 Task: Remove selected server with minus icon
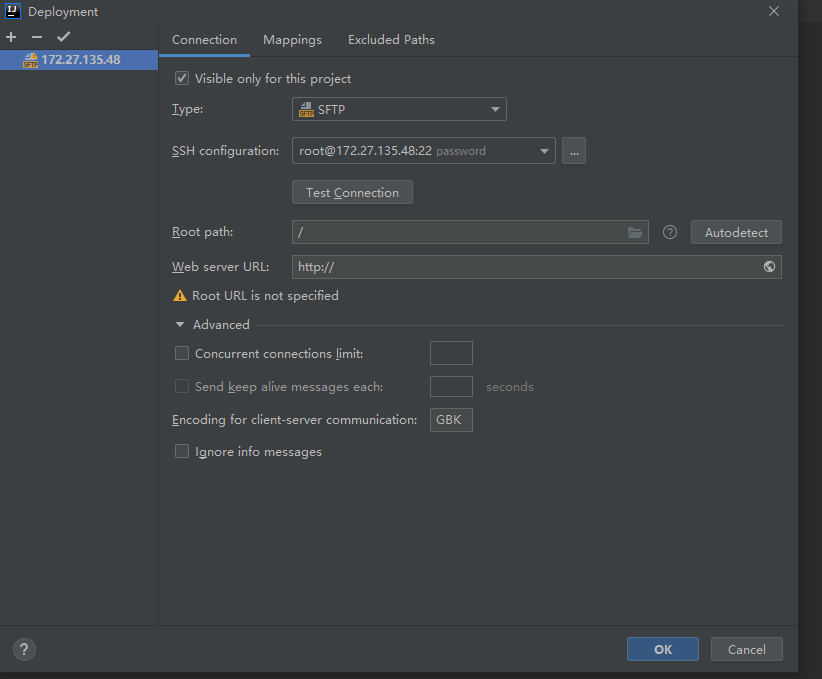pos(37,37)
